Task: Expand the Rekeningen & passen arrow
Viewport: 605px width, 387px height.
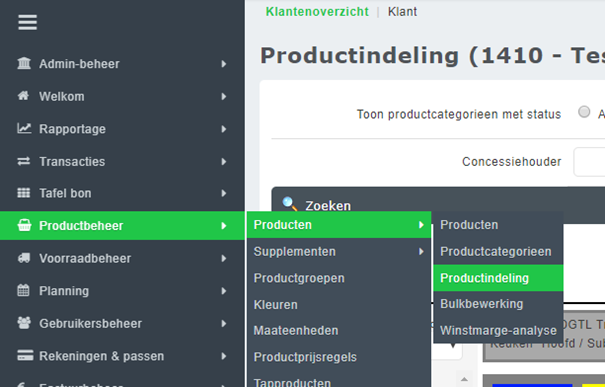Action: tap(224, 356)
